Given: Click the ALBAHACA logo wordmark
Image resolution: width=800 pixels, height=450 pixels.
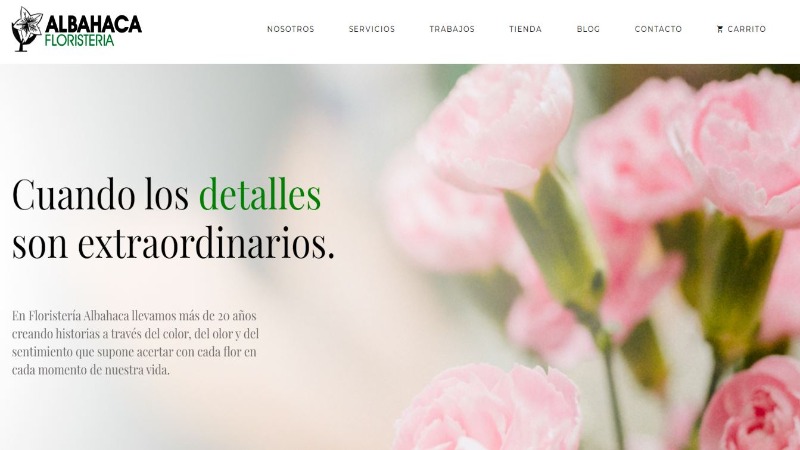Looking at the screenshot, I should pyautogui.click(x=93, y=24).
